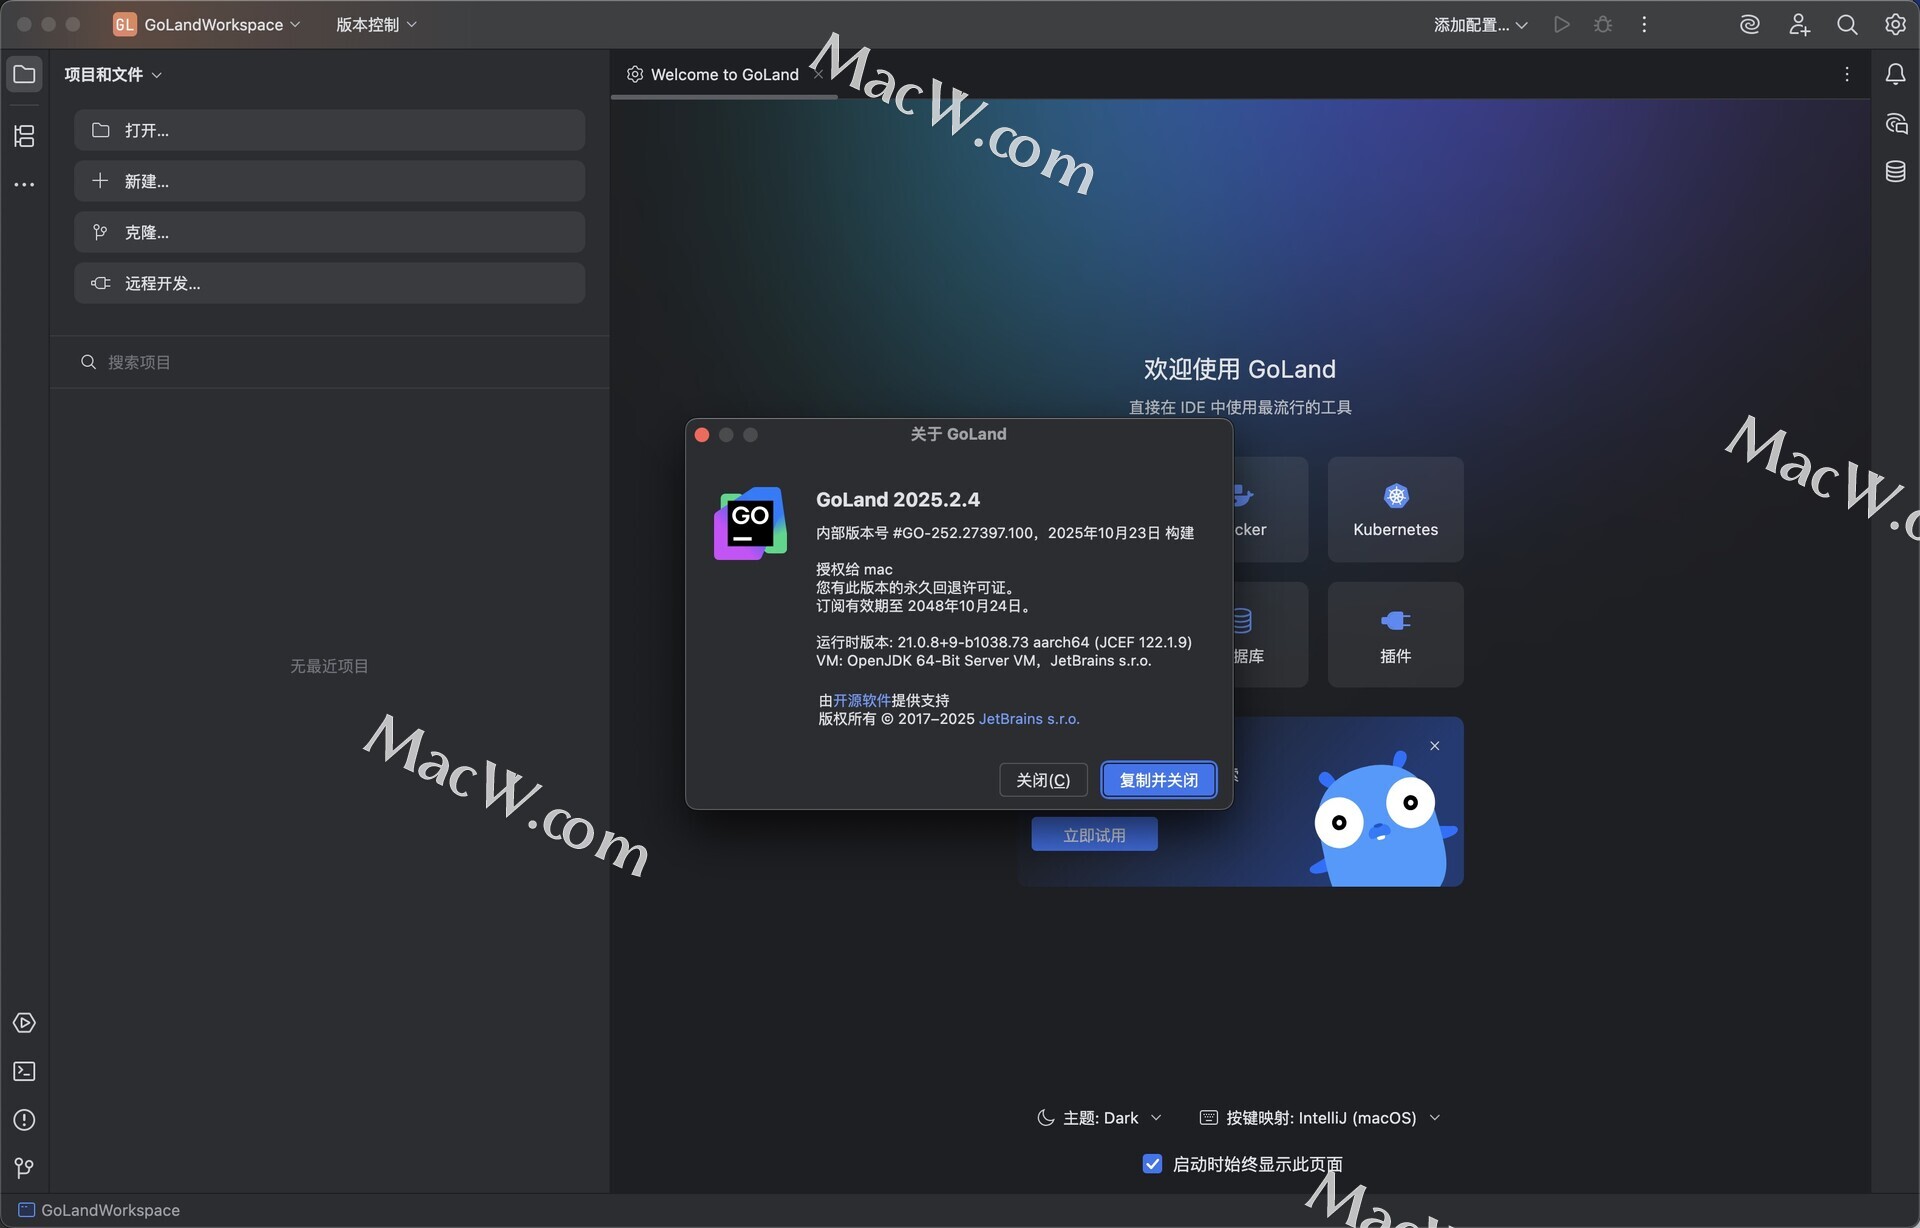Open the Problems tool window icon
Image resolution: width=1920 pixels, height=1228 pixels.
point(24,1120)
